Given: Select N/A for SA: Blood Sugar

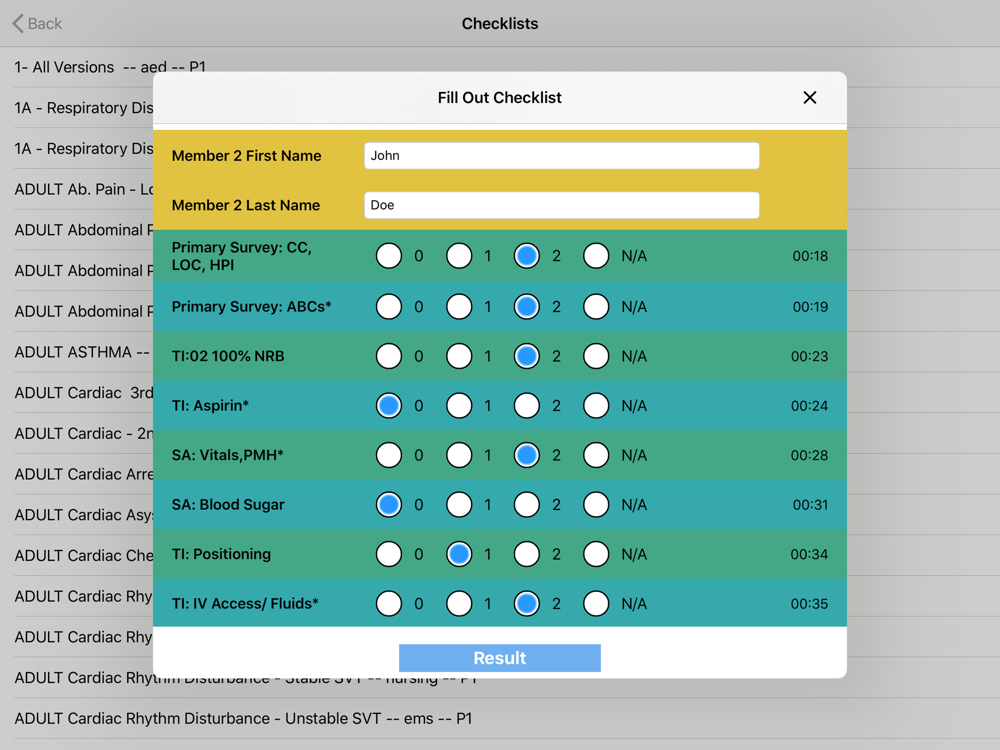Looking at the screenshot, I should click(596, 504).
